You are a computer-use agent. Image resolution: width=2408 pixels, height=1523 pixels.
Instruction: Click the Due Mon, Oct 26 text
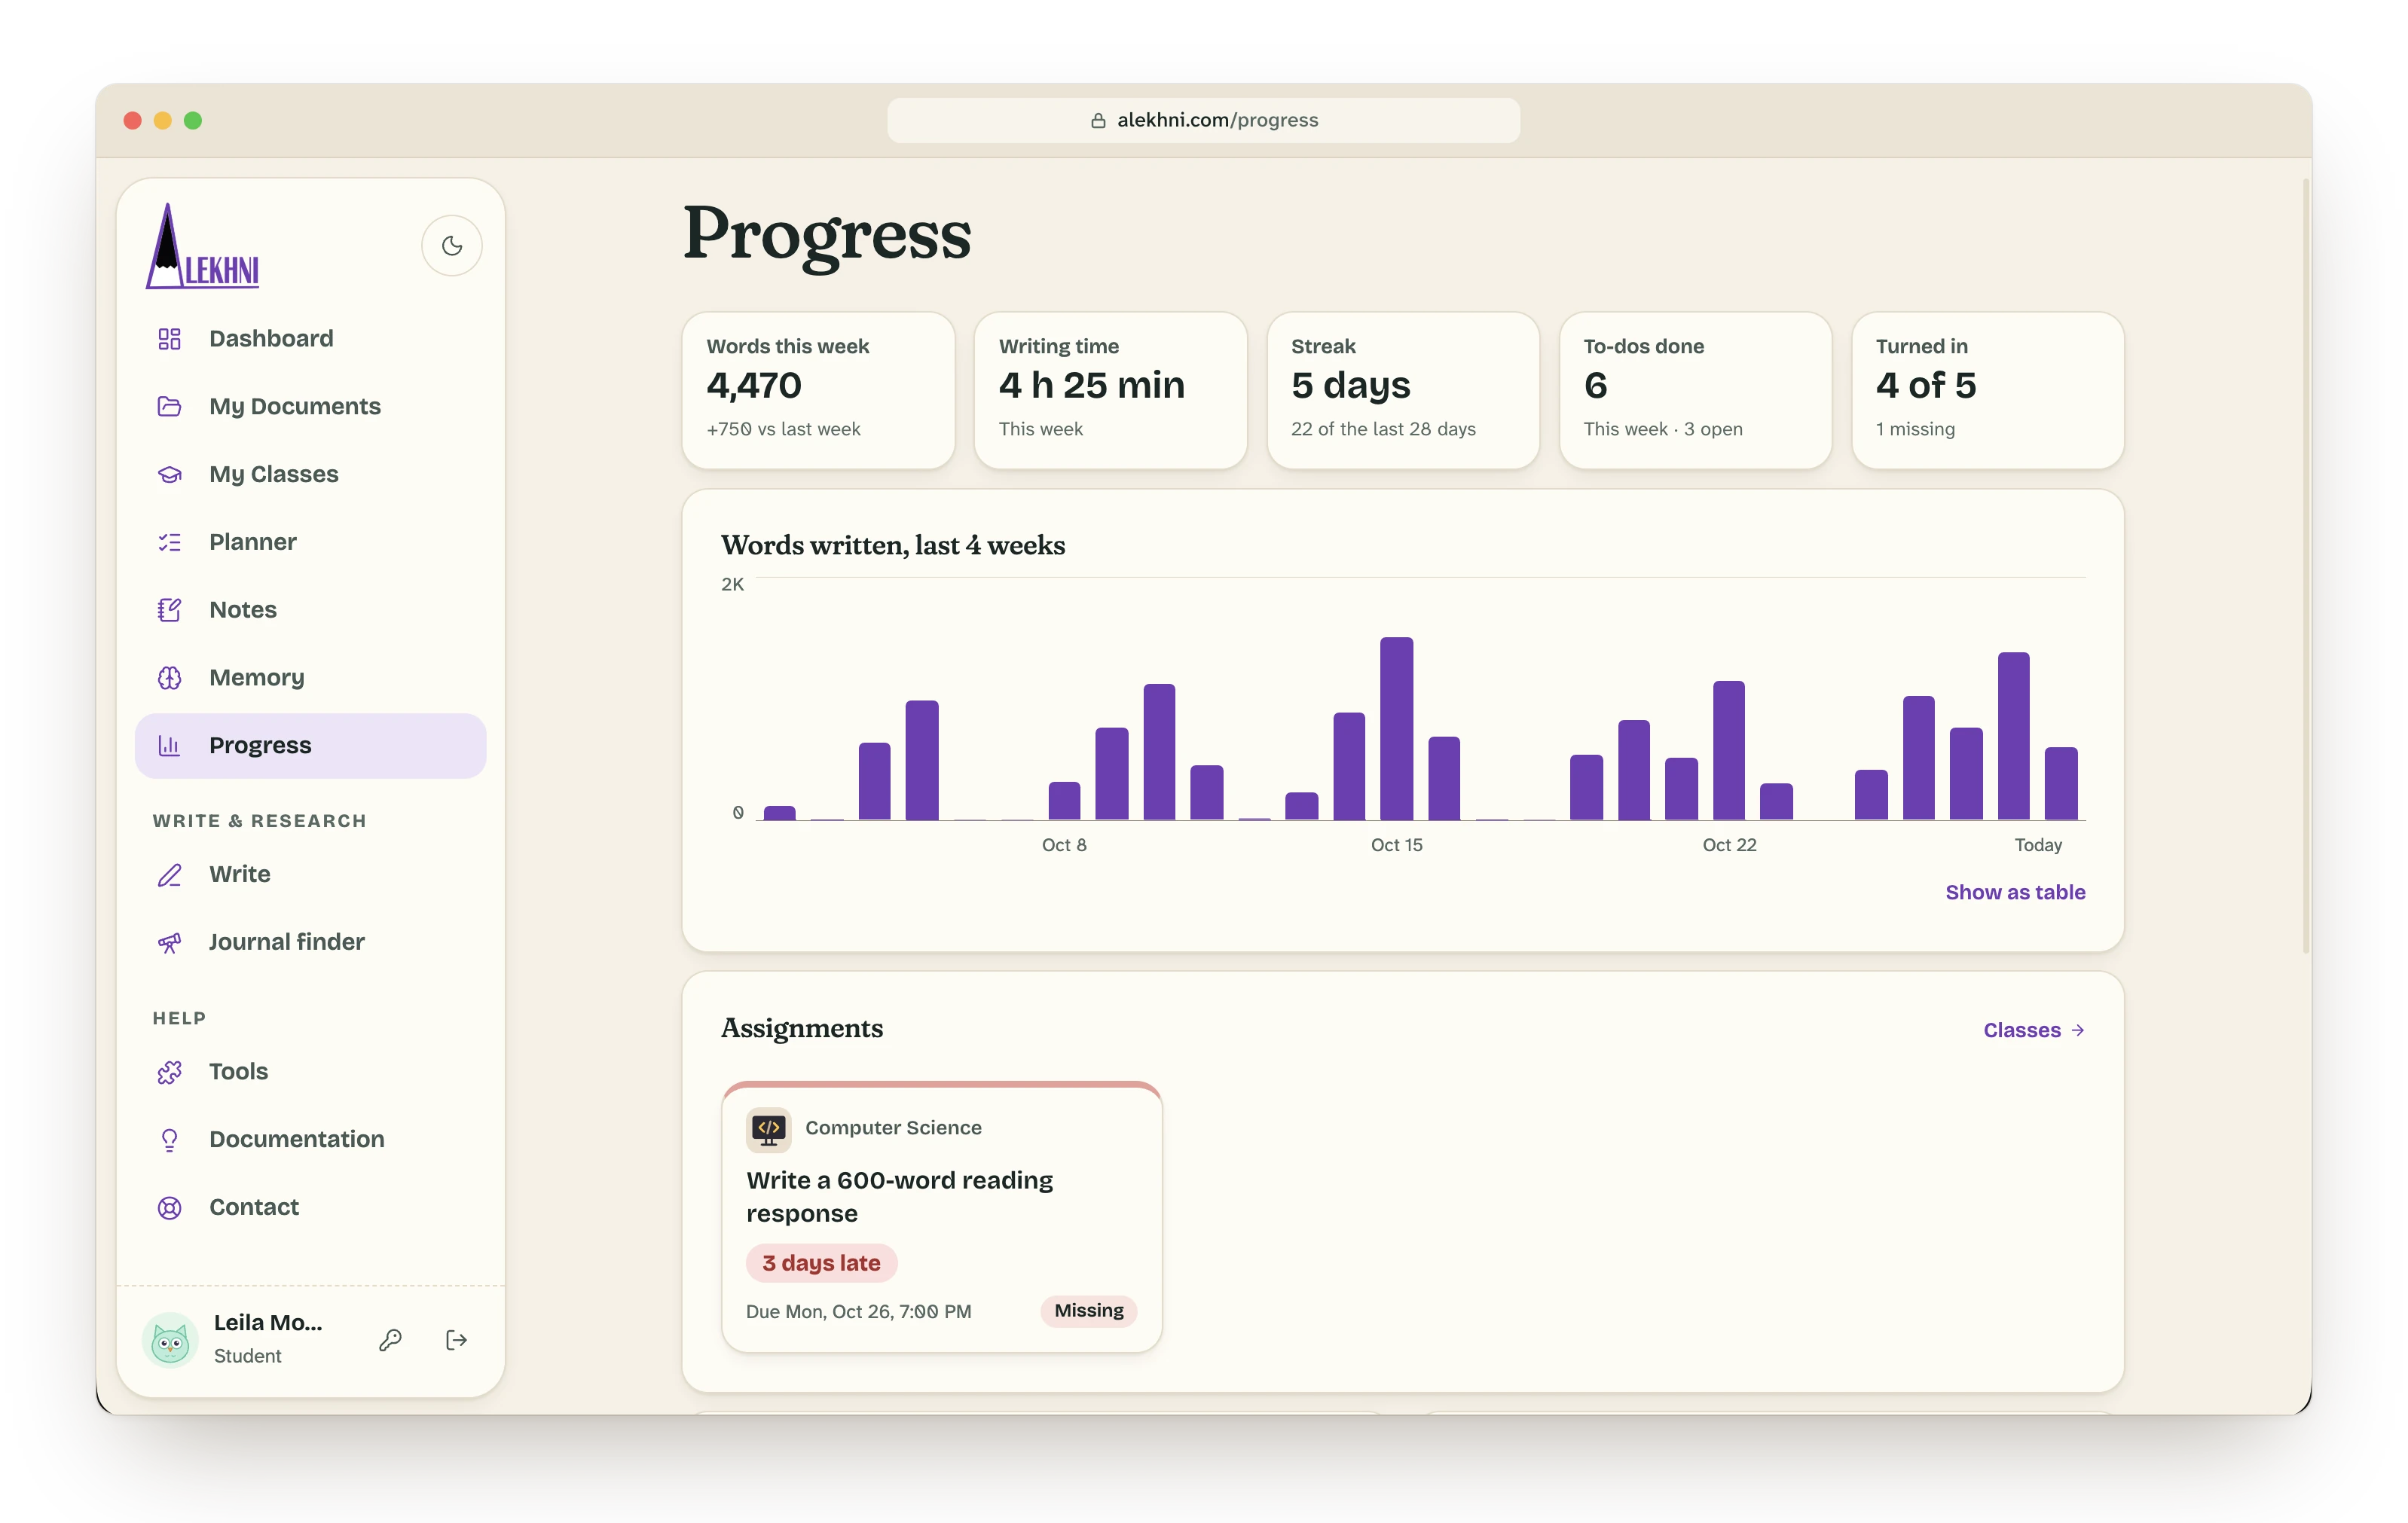tap(858, 1312)
